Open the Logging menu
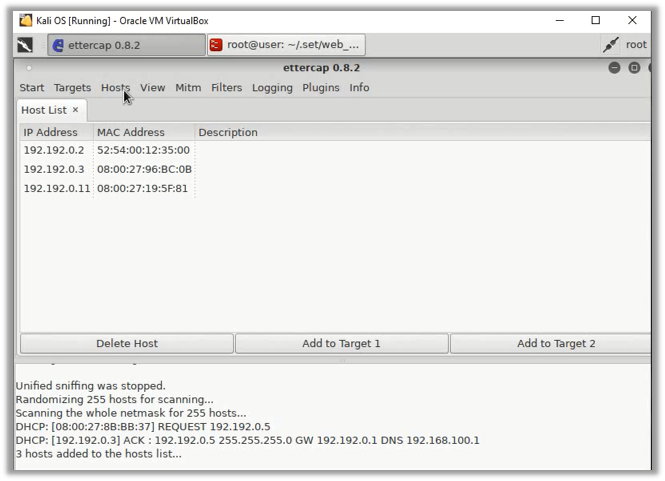Image resolution: width=665 pixels, height=481 pixels. [272, 88]
